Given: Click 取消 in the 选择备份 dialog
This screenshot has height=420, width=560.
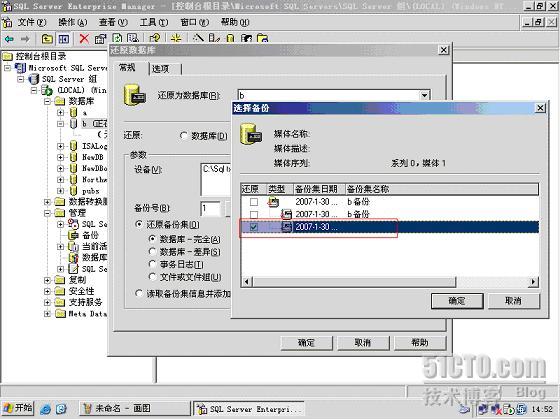Looking at the screenshot, I should [514, 301].
